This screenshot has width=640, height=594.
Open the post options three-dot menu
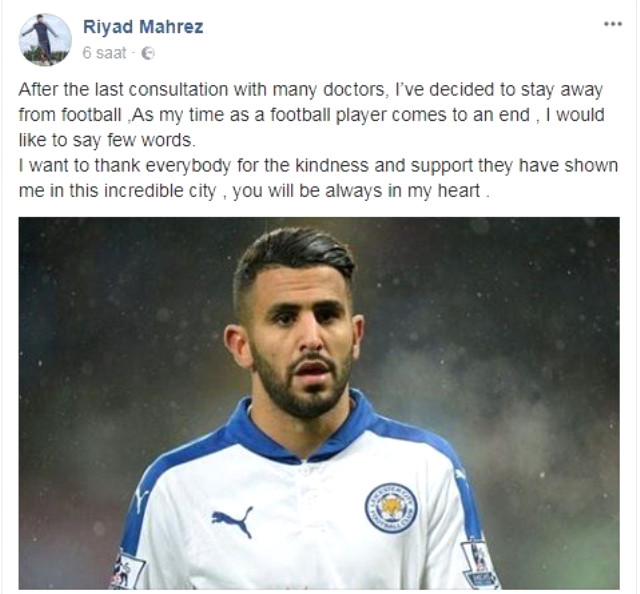coord(613,24)
